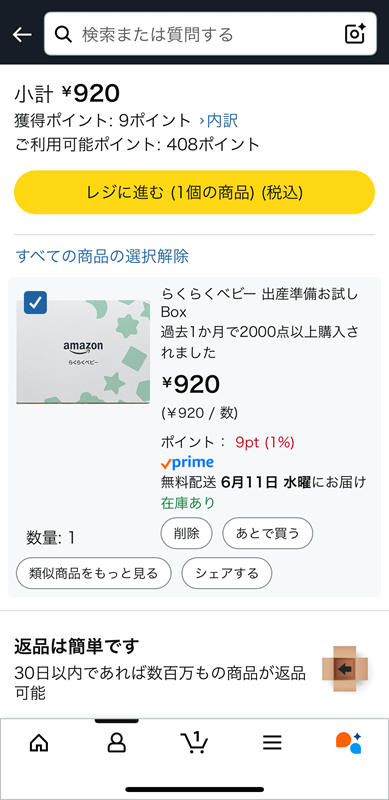This screenshot has height=800, width=389.
Task: Click the 削除 delete button
Action: point(186,534)
